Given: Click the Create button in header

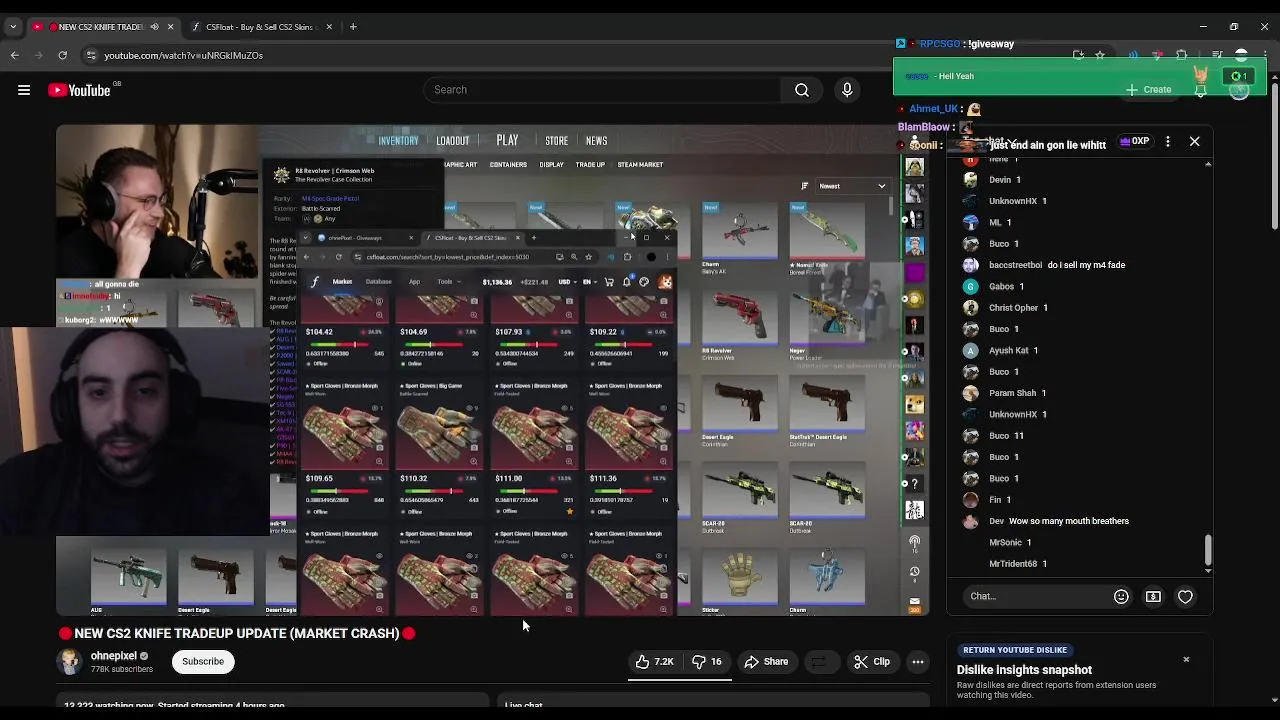Looking at the screenshot, I should click(x=1148, y=90).
